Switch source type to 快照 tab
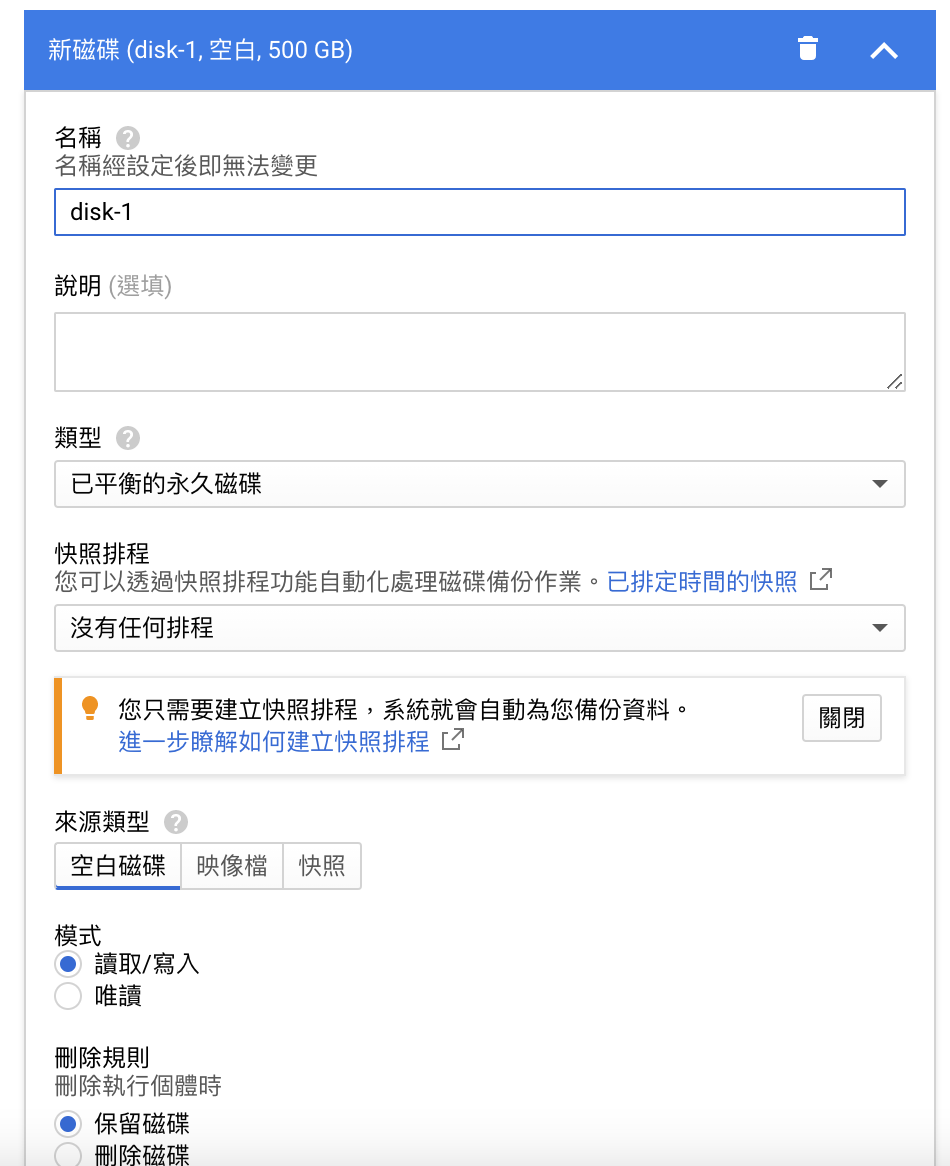 [322, 866]
